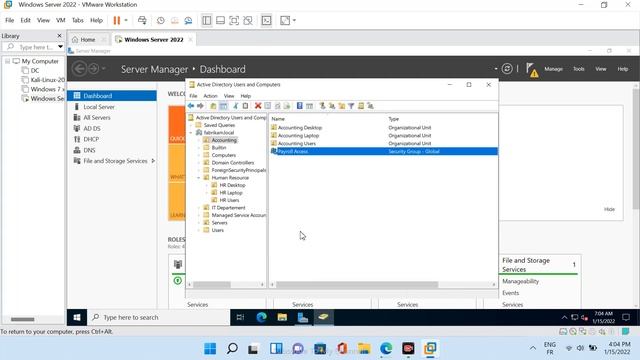Click Server Manager notifications flag icon
This screenshot has height=360, width=640.
[x=532, y=69]
